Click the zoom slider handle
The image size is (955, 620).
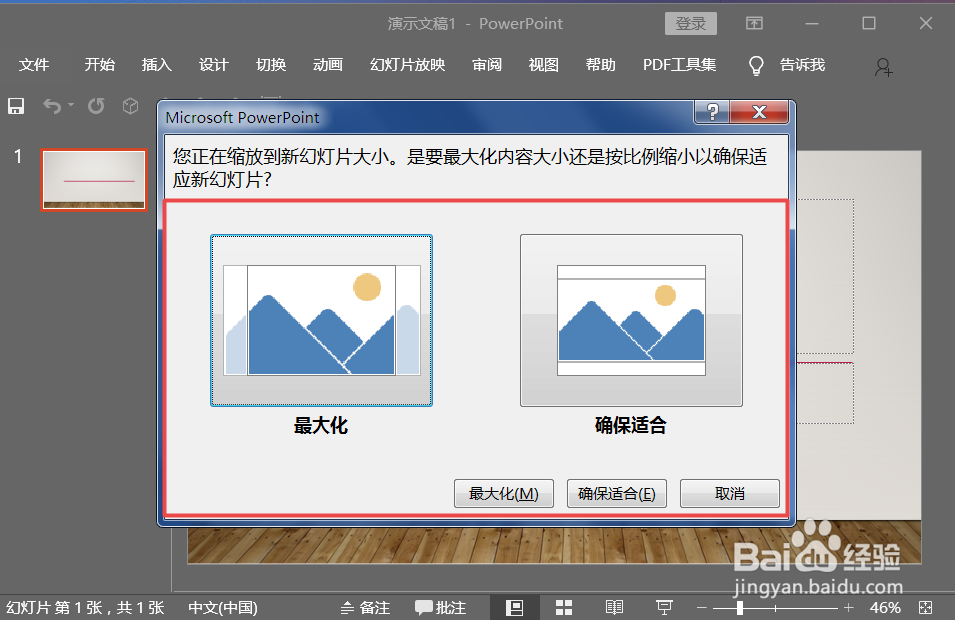[739, 607]
